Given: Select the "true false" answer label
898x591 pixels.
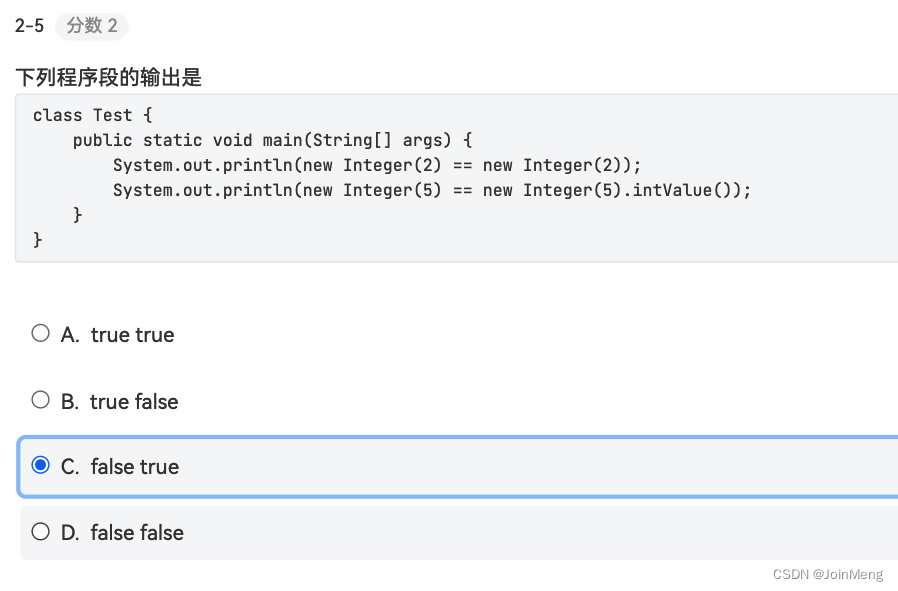Looking at the screenshot, I should pyautogui.click(x=134, y=401).
